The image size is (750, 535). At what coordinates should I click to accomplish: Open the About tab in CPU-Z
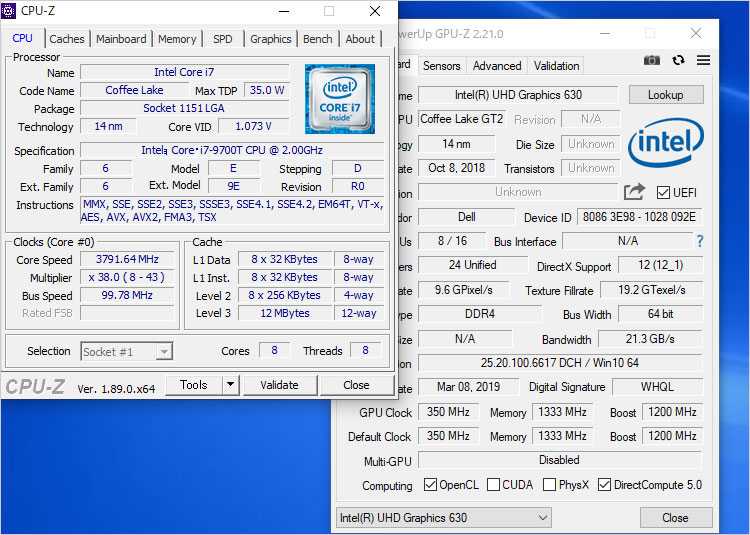[360, 39]
